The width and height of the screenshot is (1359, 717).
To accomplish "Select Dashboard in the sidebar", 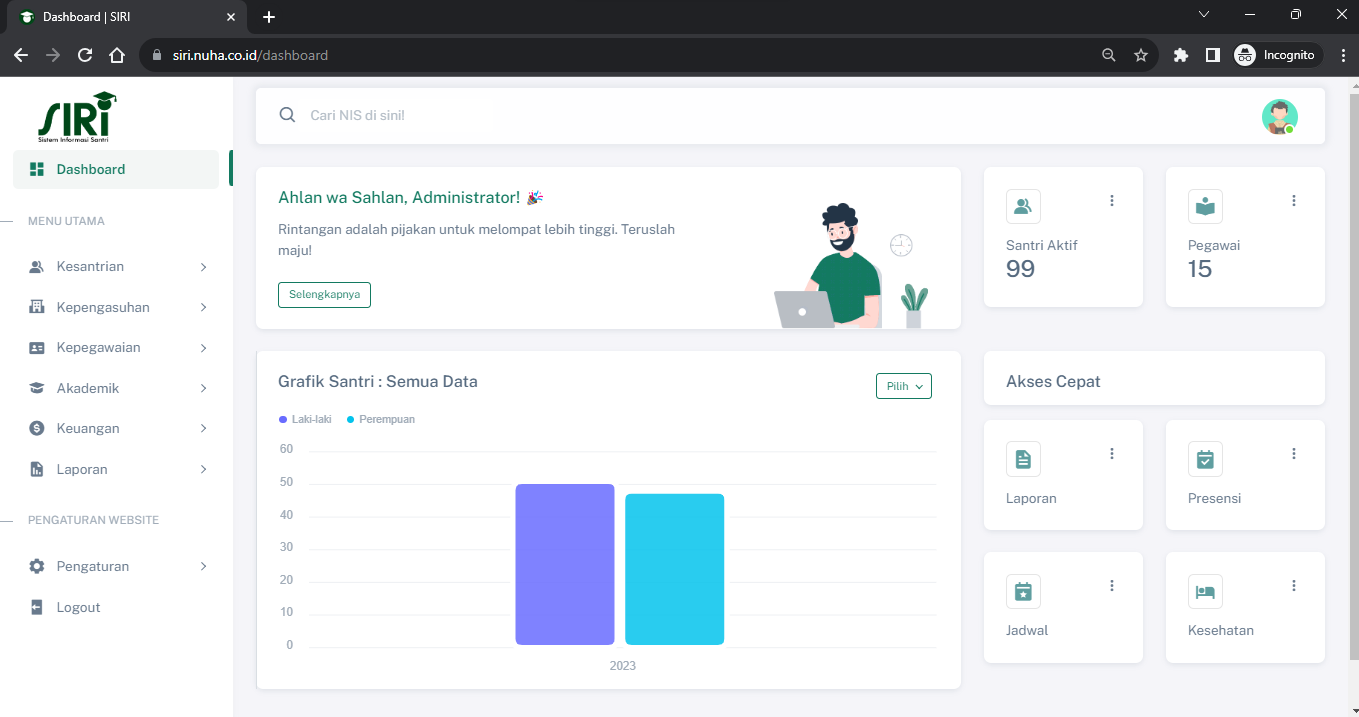I will [116, 169].
